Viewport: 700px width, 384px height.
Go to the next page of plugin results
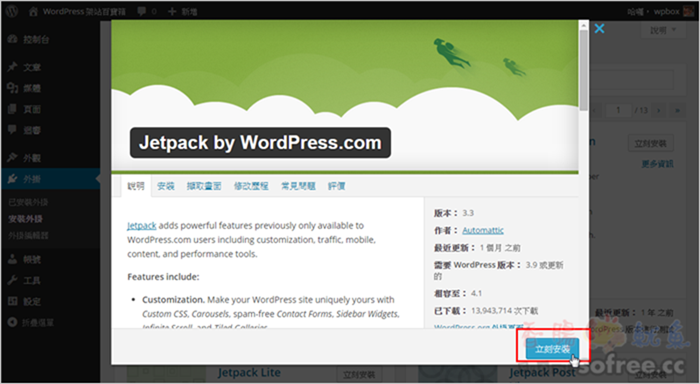[x=658, y=110]
